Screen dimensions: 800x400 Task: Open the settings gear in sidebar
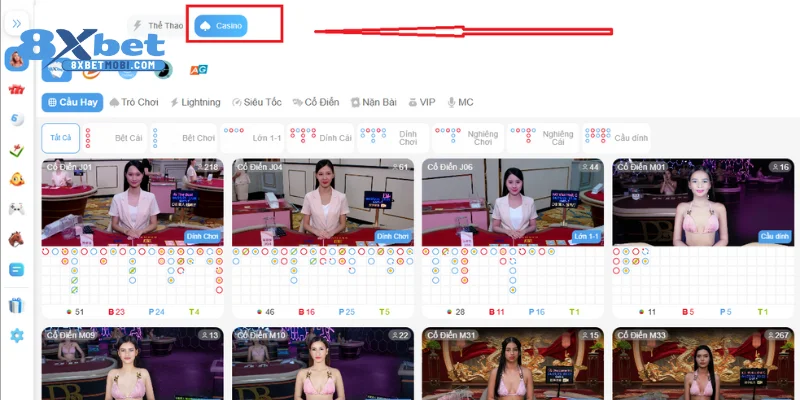coord(16,335)
